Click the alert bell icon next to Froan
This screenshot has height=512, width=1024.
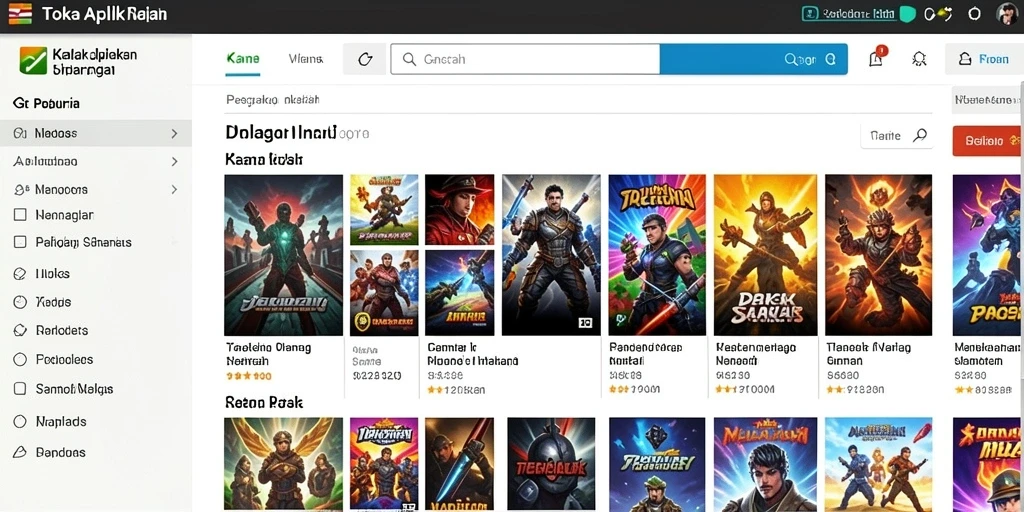tap(919, 59)
